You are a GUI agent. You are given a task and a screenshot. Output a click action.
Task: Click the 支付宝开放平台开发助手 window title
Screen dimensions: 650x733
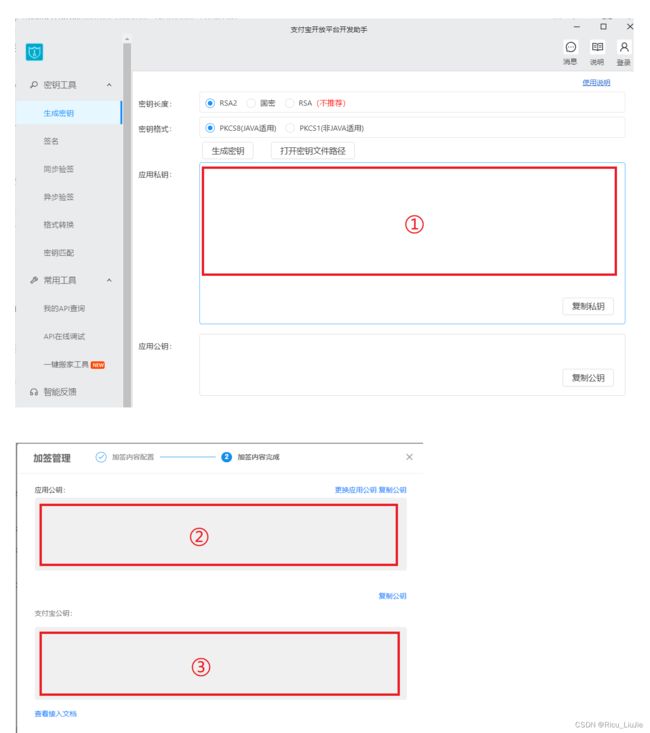(329, 29)
